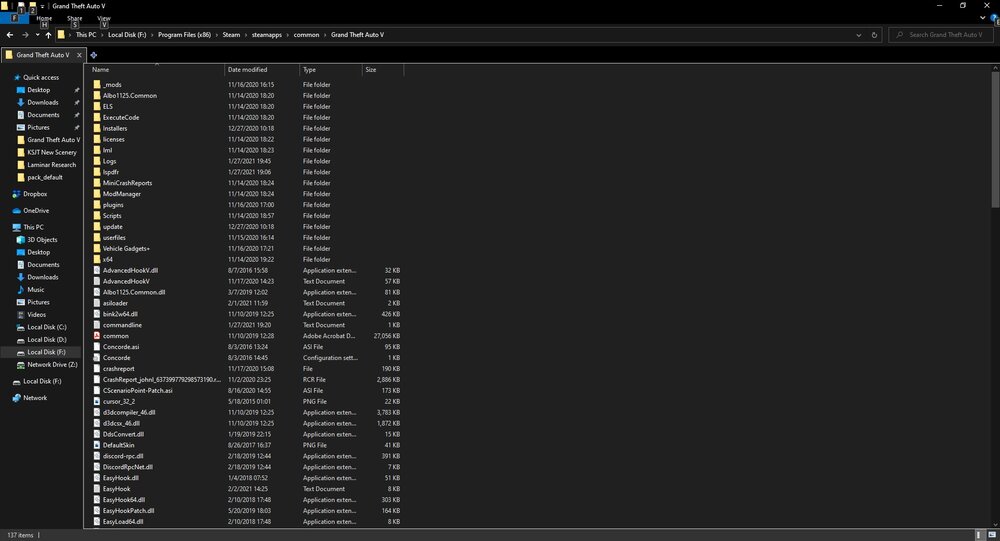Open Desktop under Quick access

38,90
